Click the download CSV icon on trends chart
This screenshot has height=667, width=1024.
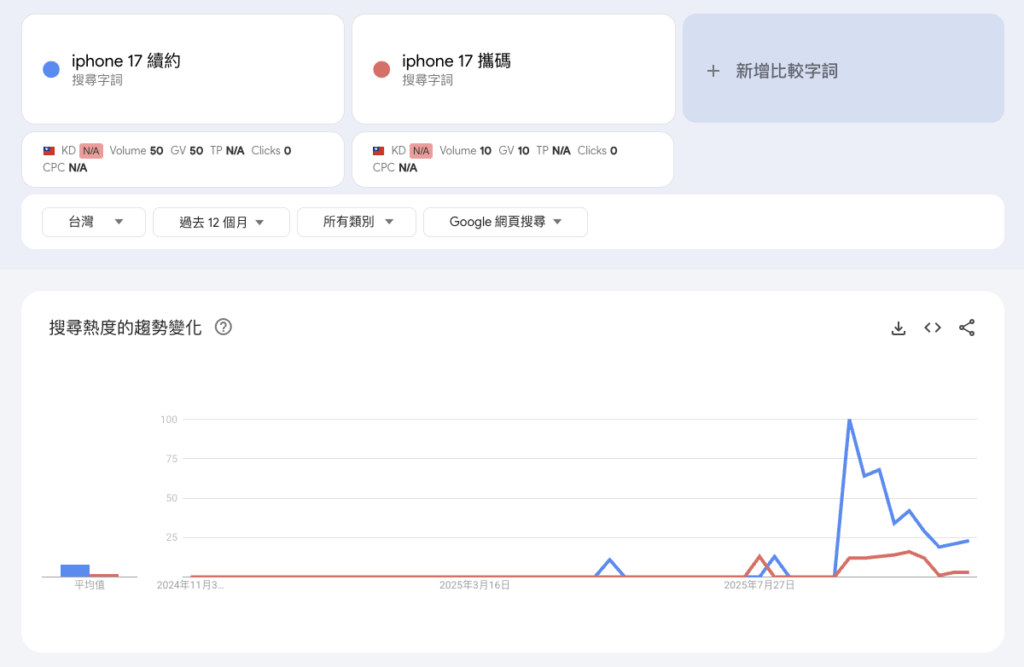point(898,327)
